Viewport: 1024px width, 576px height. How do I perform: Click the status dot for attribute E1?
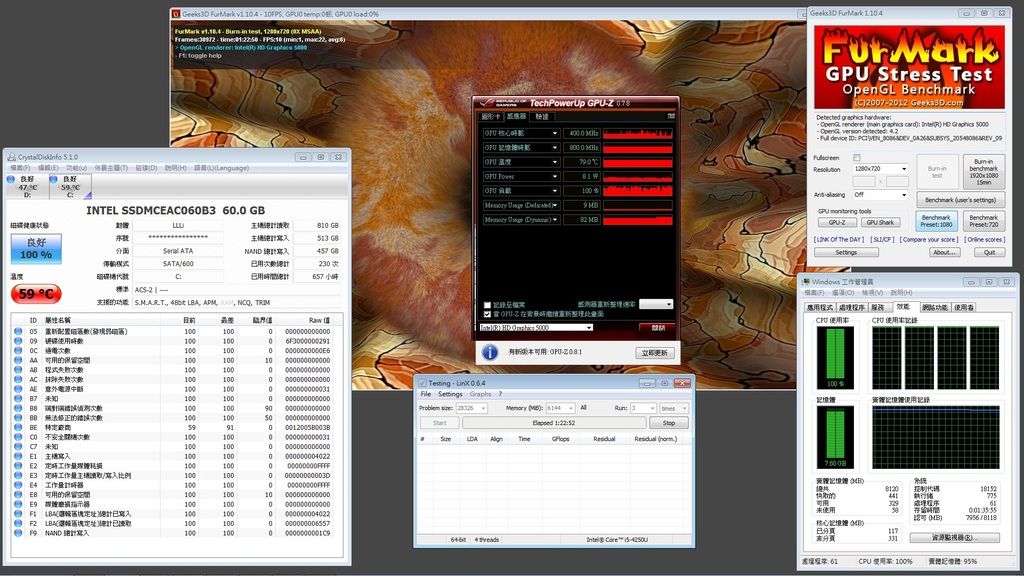(18, 456)
